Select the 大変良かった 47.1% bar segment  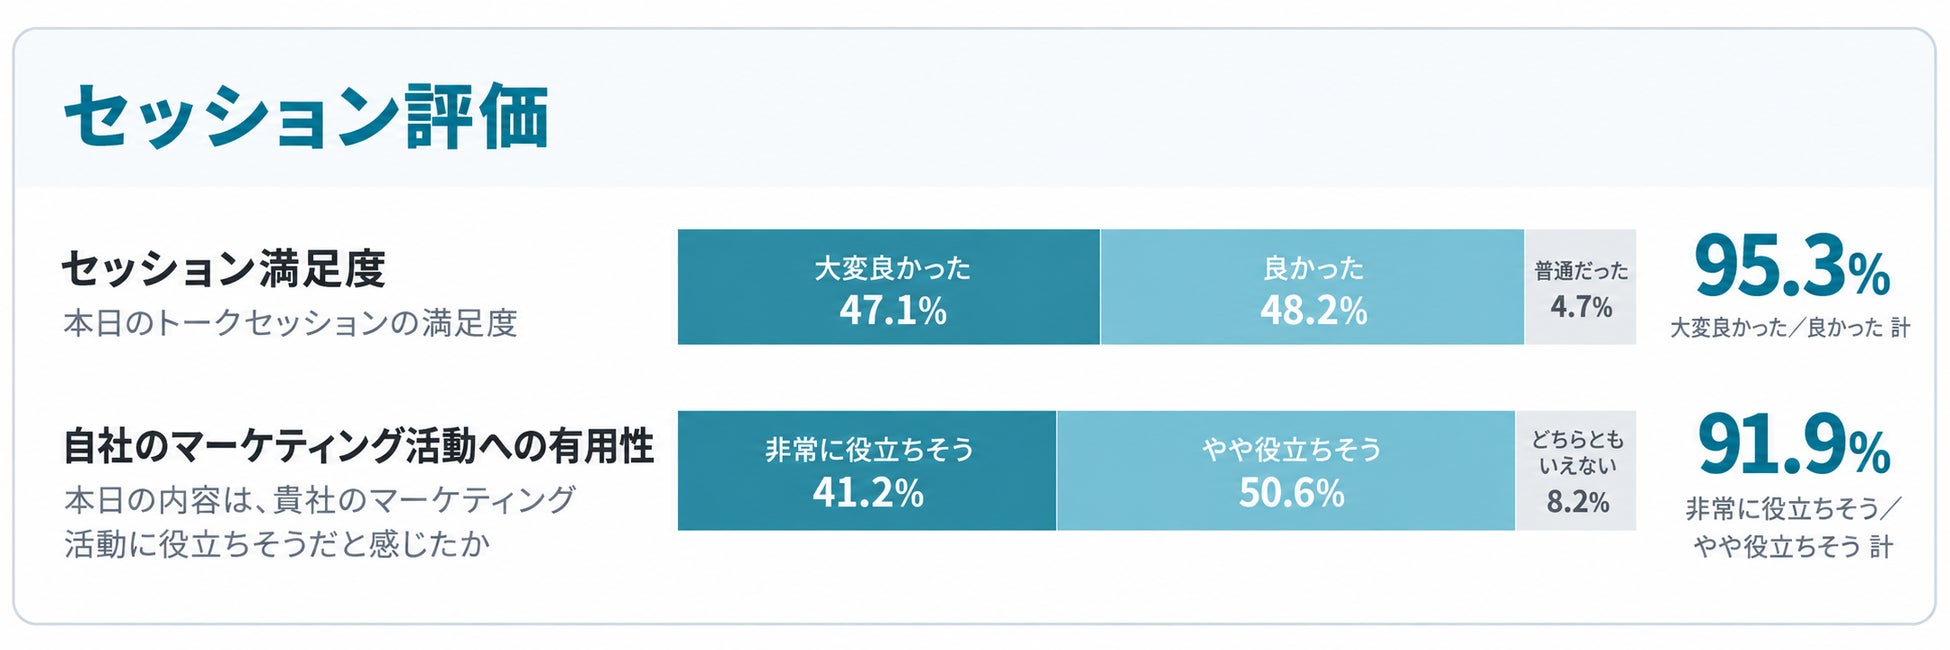(889, 287)
